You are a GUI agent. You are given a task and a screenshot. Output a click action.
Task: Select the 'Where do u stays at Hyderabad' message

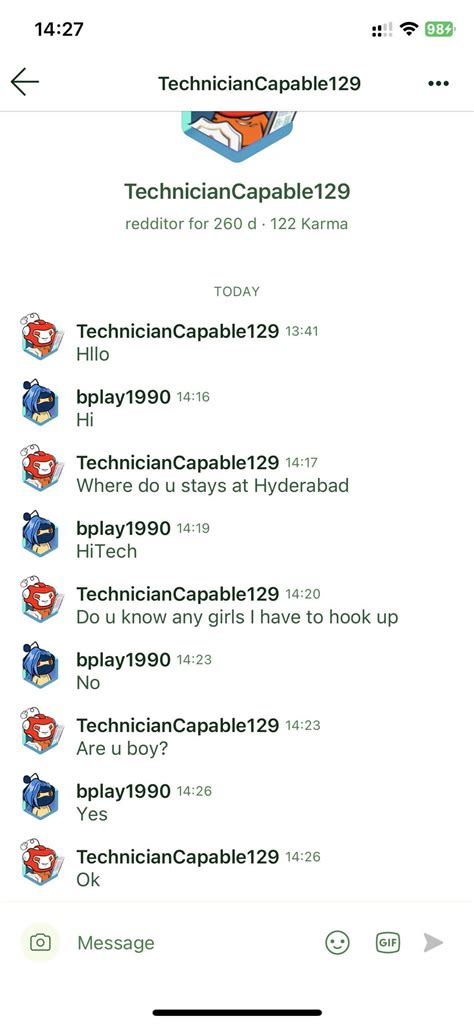[213, 486]
